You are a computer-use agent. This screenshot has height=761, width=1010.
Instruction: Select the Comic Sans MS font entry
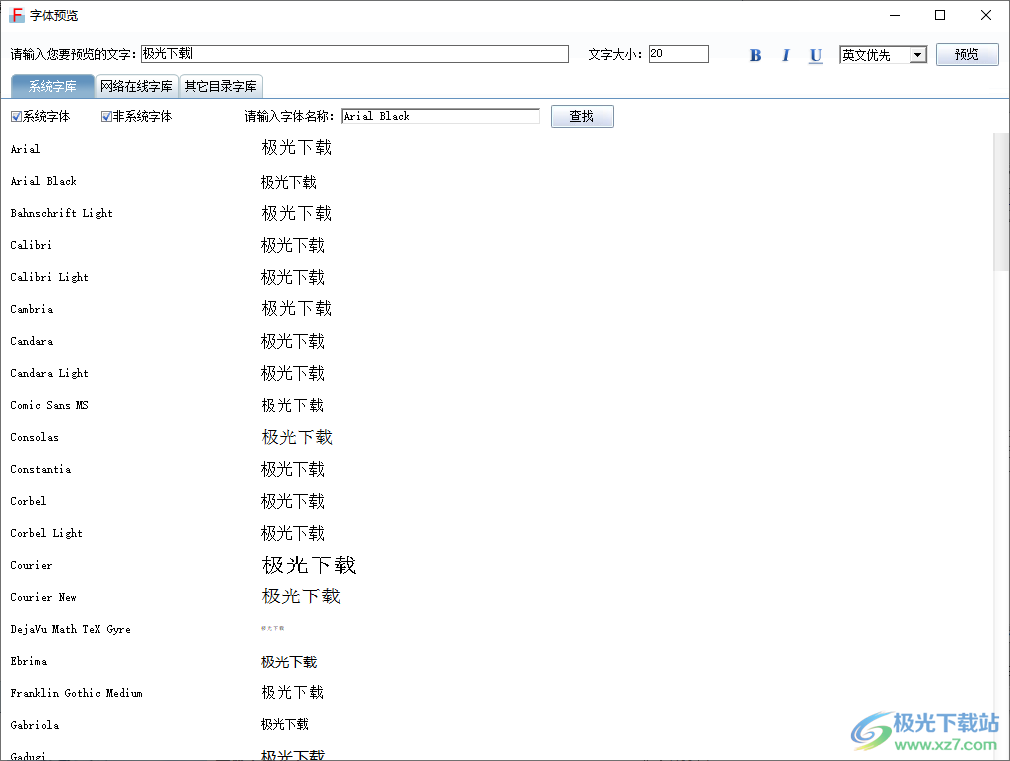(x=48, y=405)
